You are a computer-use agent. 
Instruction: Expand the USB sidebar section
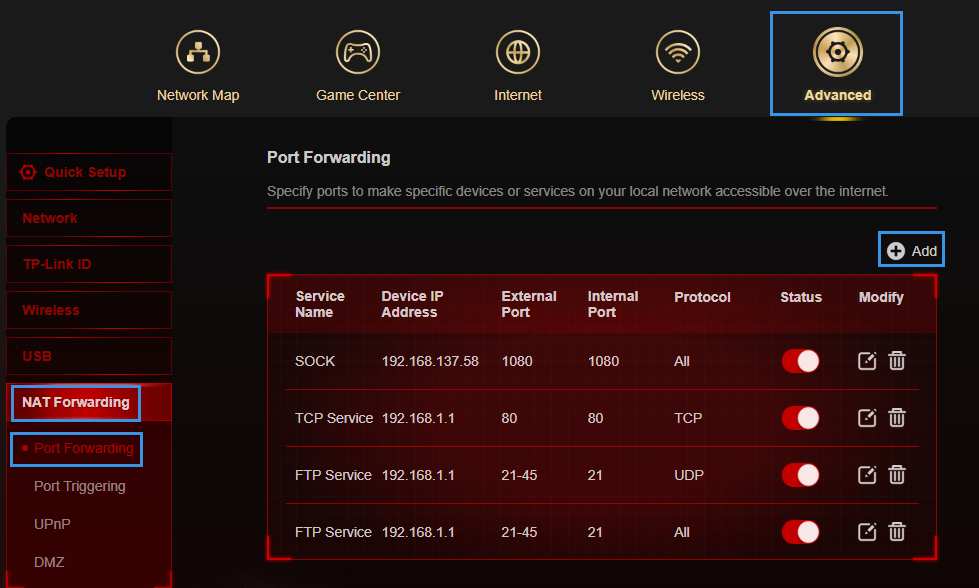click(x=88, y=356)
